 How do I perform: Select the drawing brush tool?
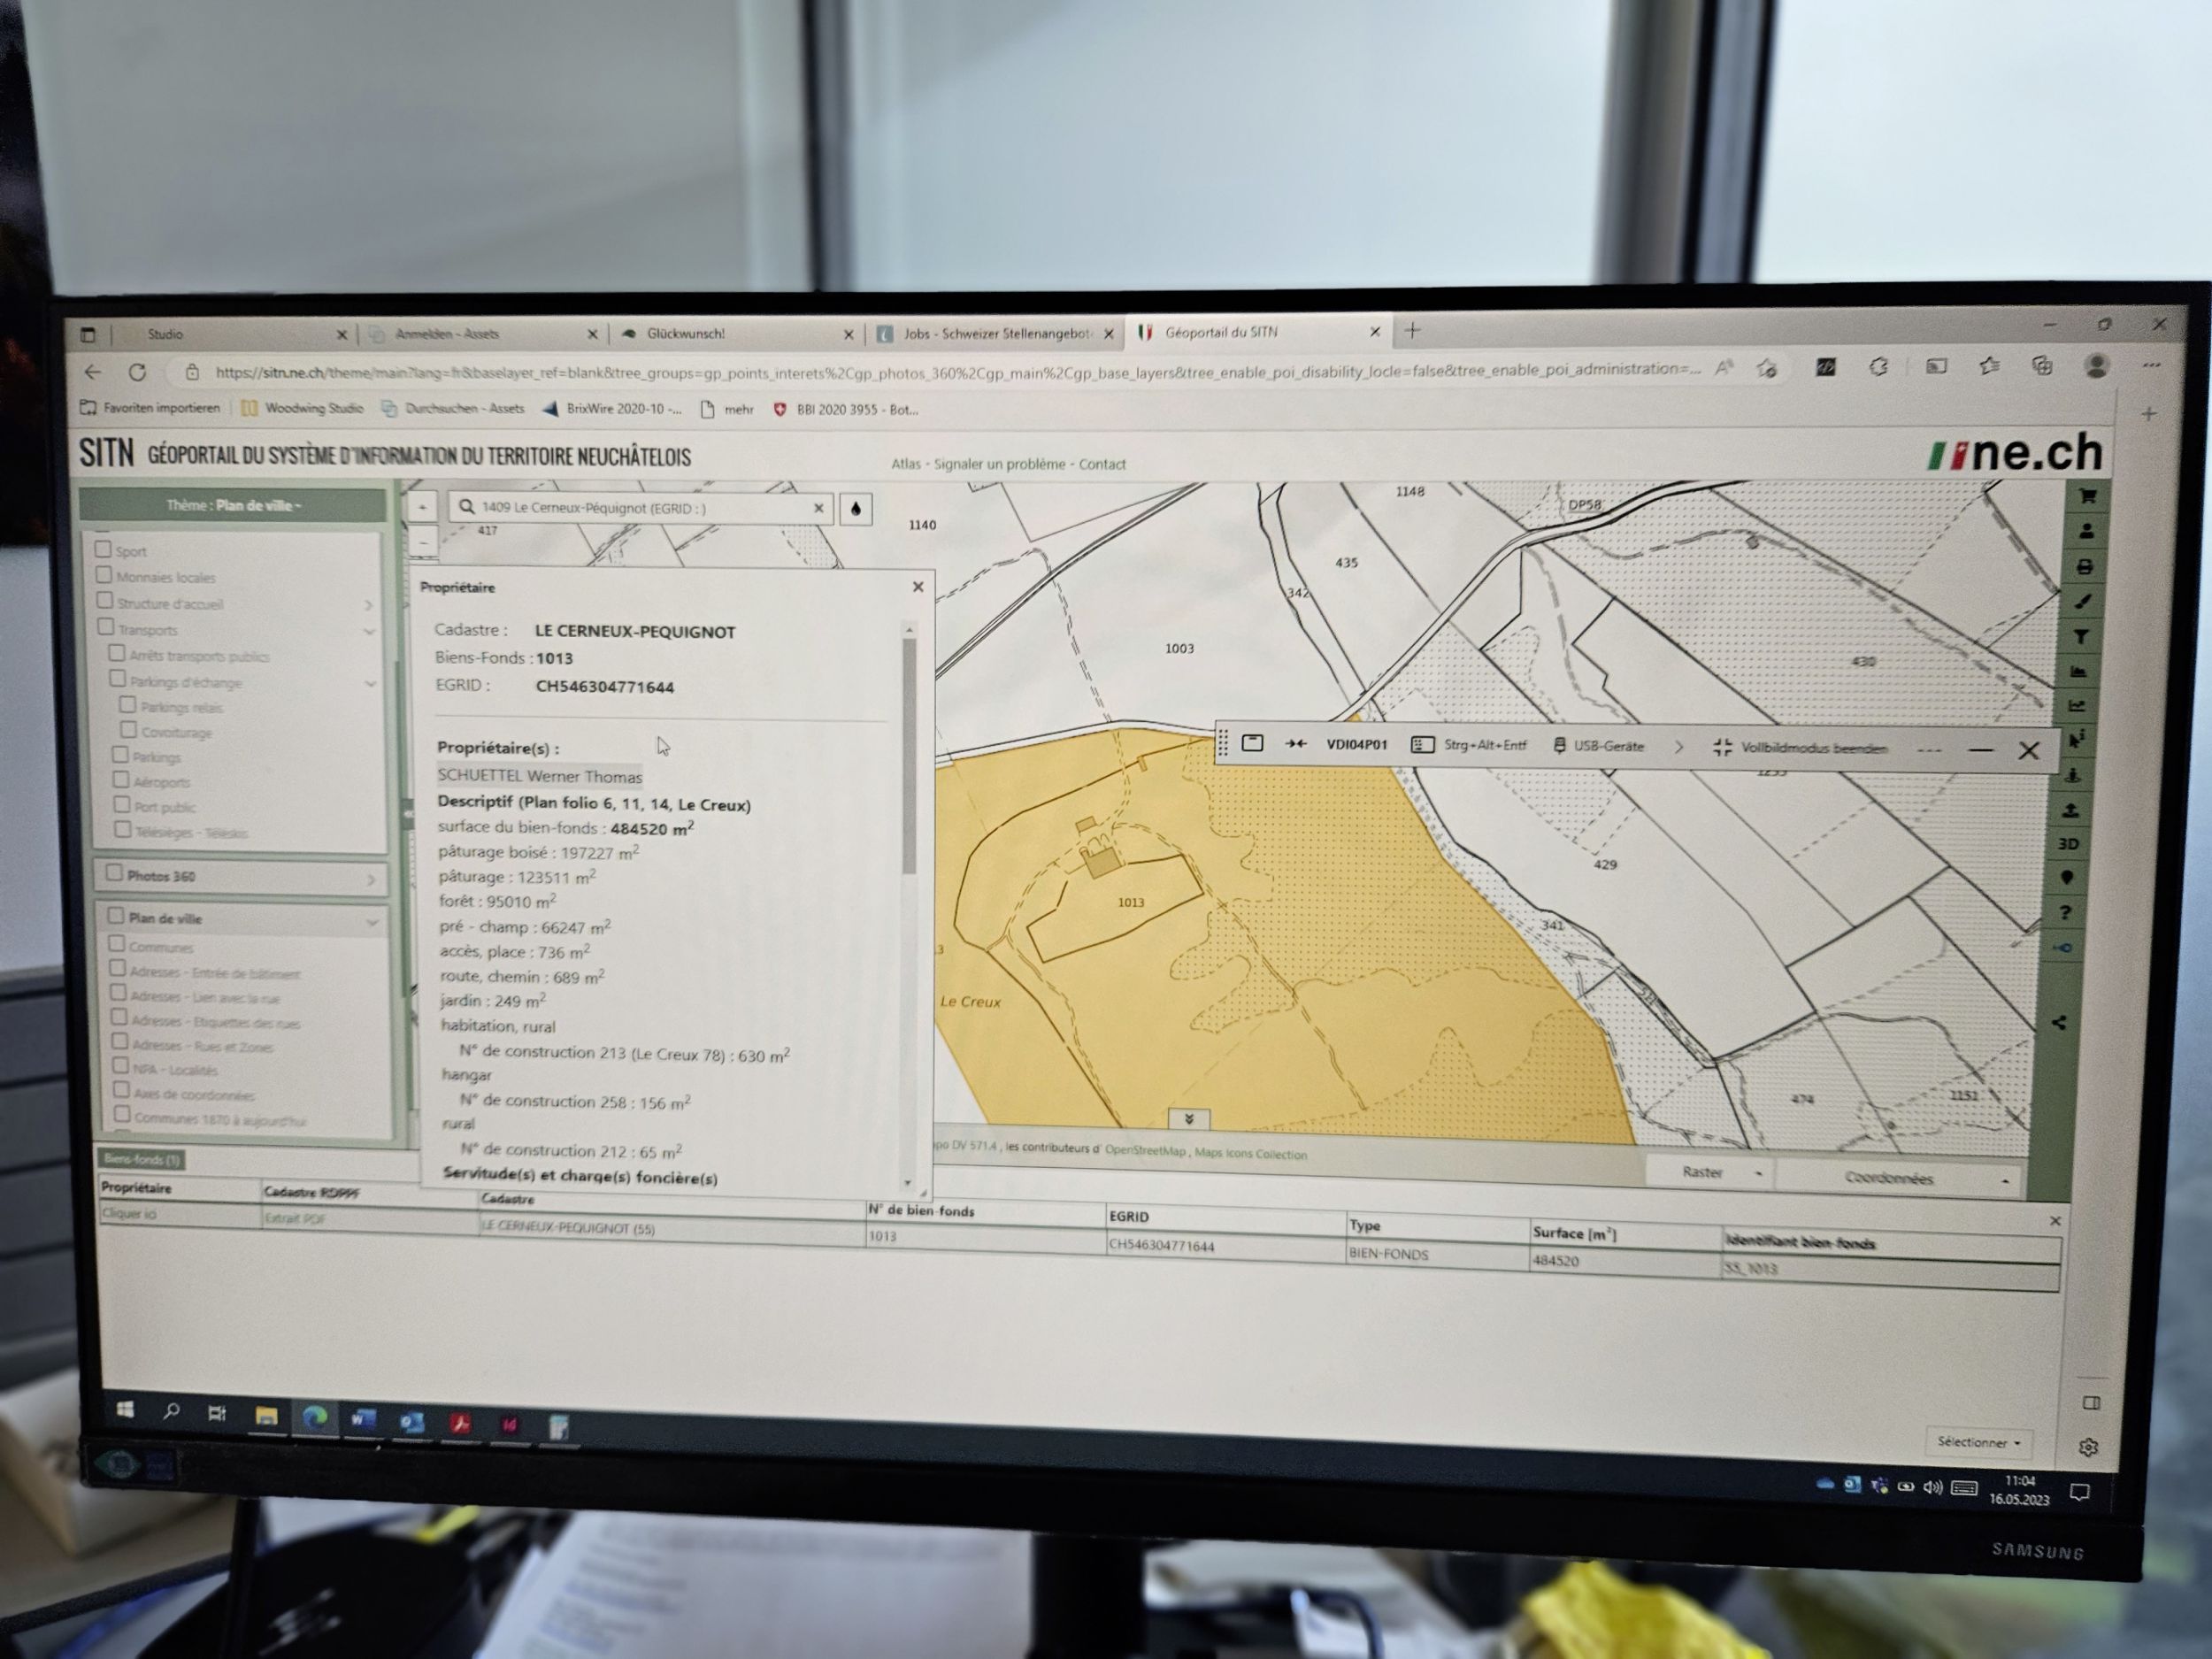click(2084, 601)
